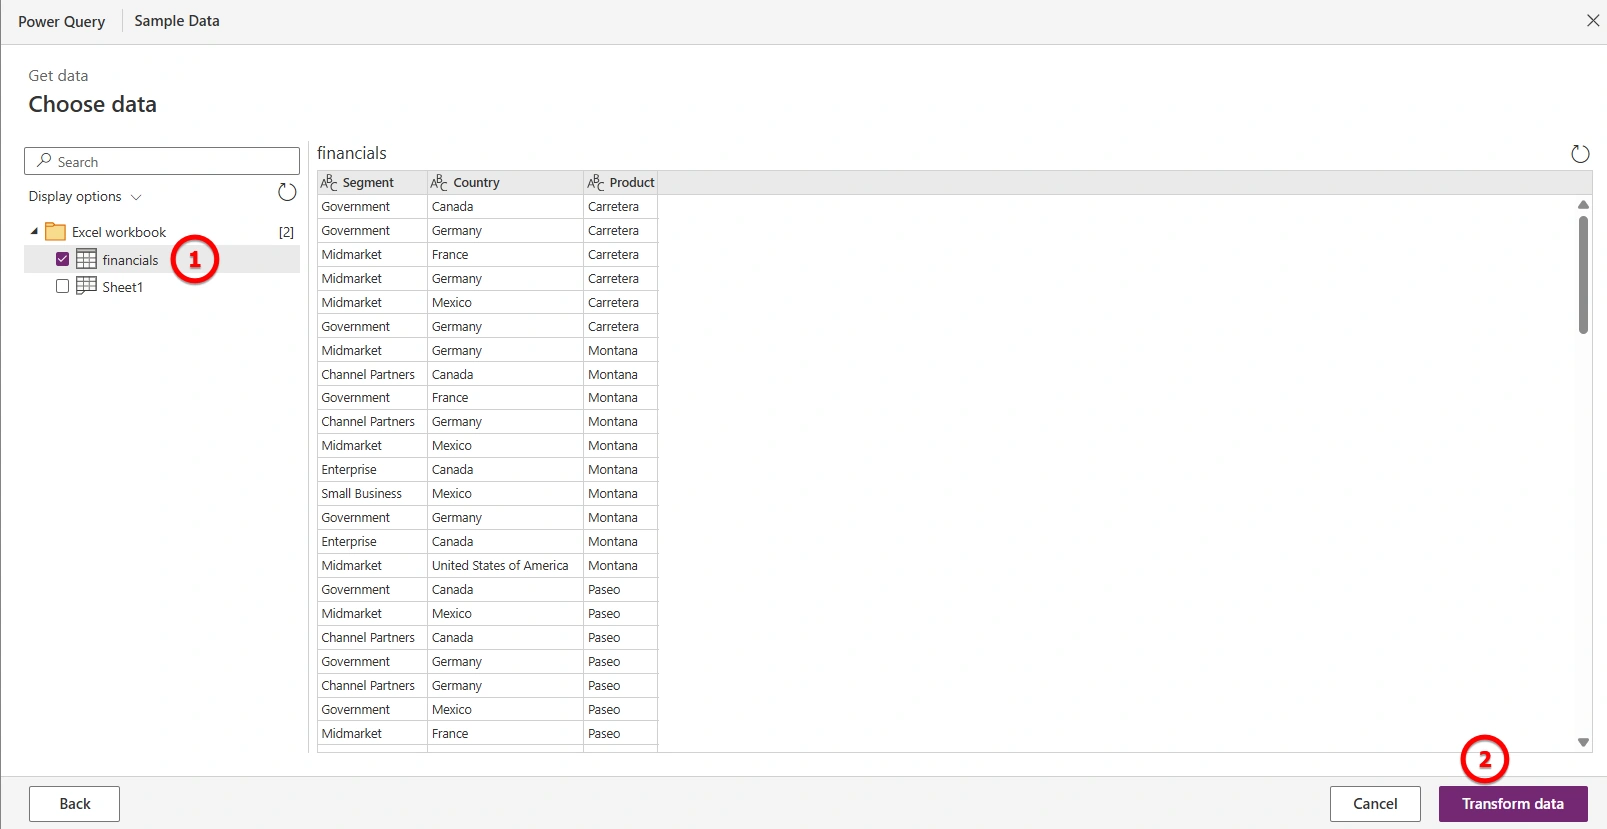
Task: Click the 'Choose data' heading
Action: coord(92,104)
